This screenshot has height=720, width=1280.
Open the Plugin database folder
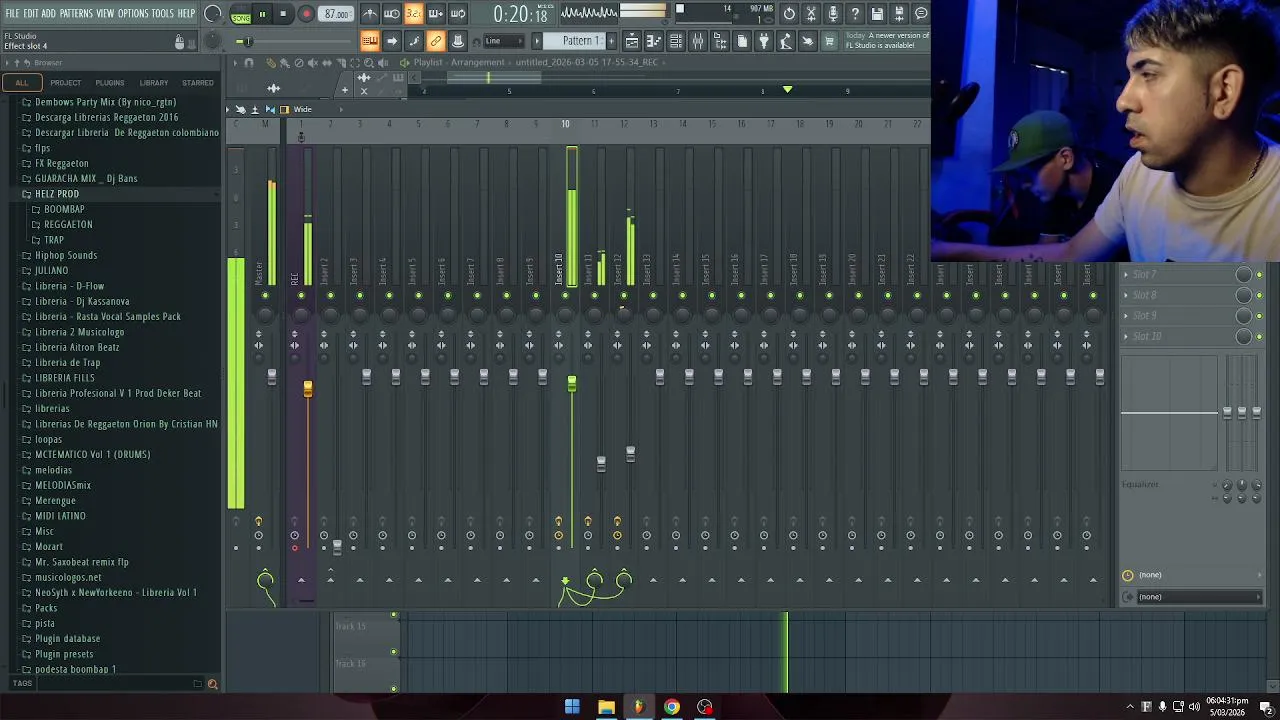(x=68, y=639)
